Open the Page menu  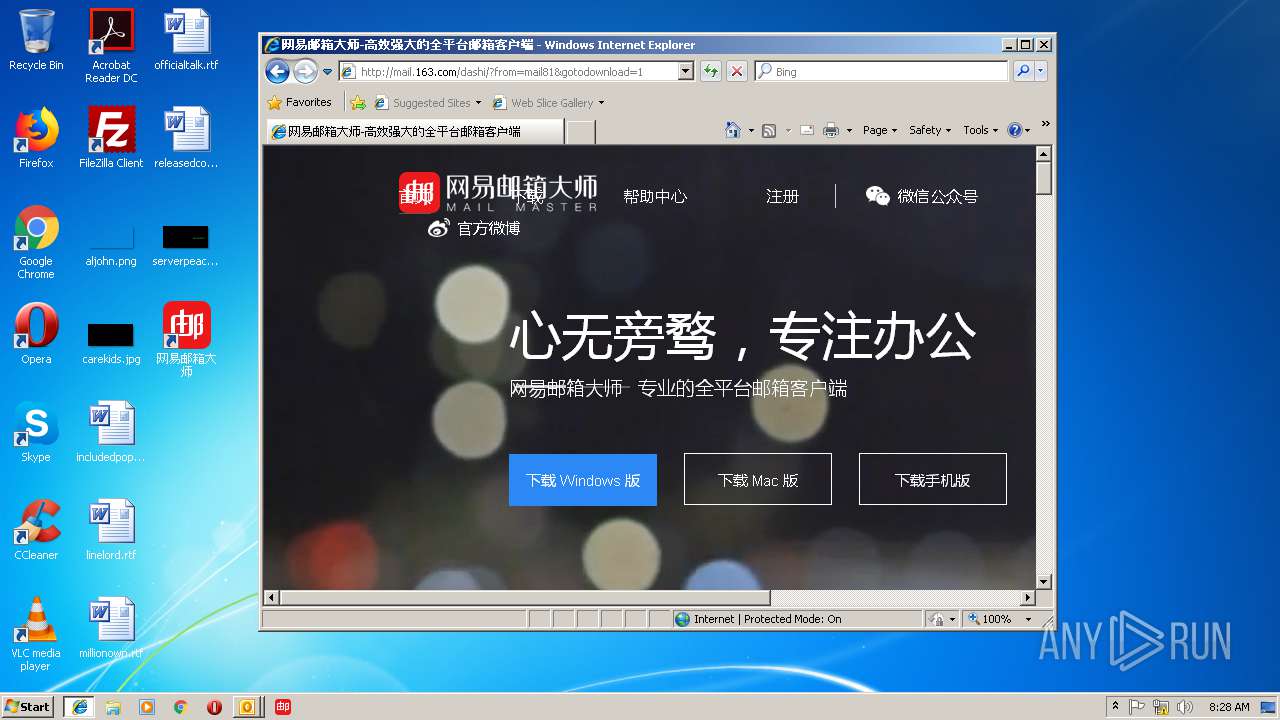pos(880,130)
